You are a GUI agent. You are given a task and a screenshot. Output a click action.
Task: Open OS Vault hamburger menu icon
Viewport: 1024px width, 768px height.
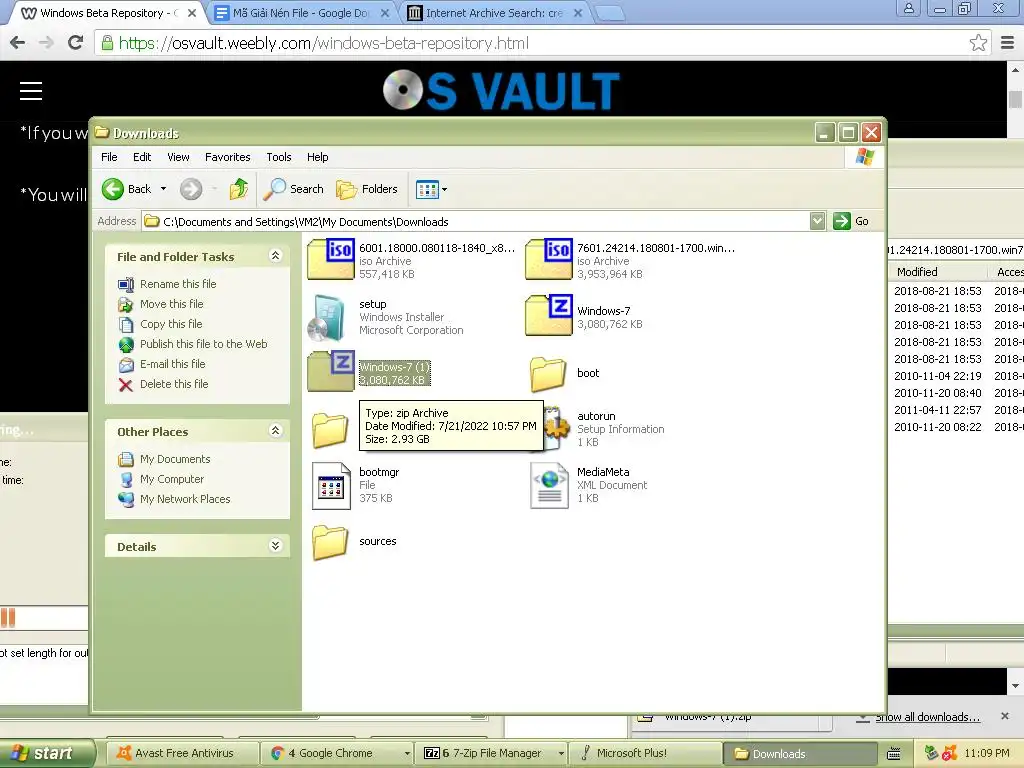coord(31,91)
